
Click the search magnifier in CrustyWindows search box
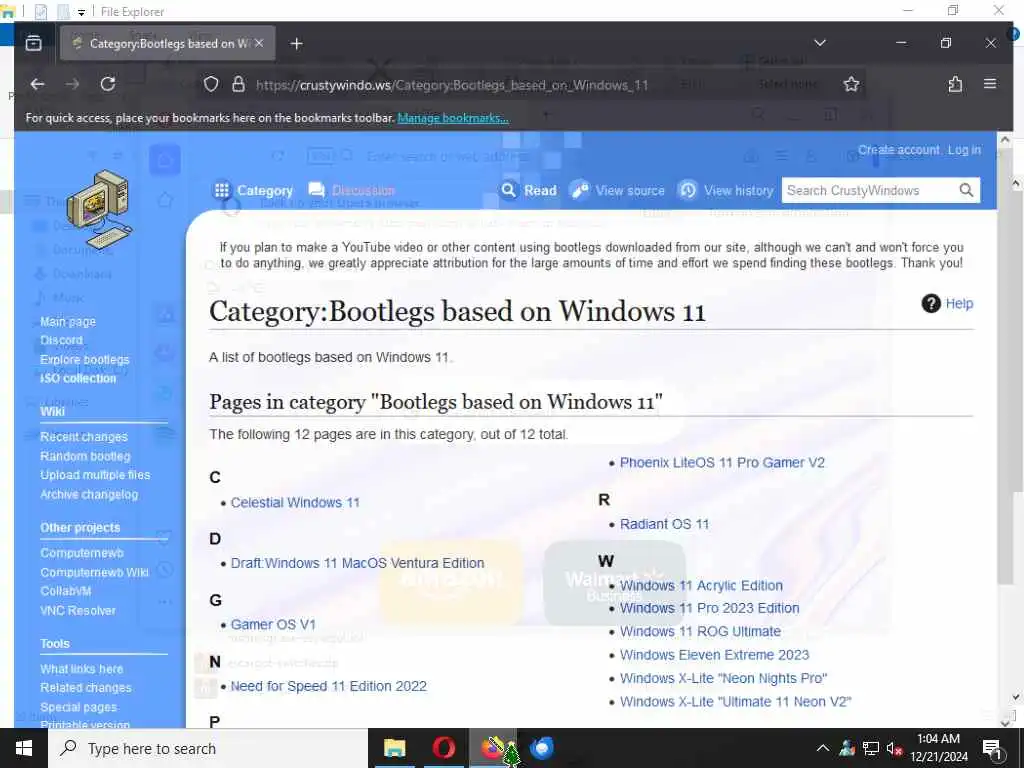coord(966,190)
